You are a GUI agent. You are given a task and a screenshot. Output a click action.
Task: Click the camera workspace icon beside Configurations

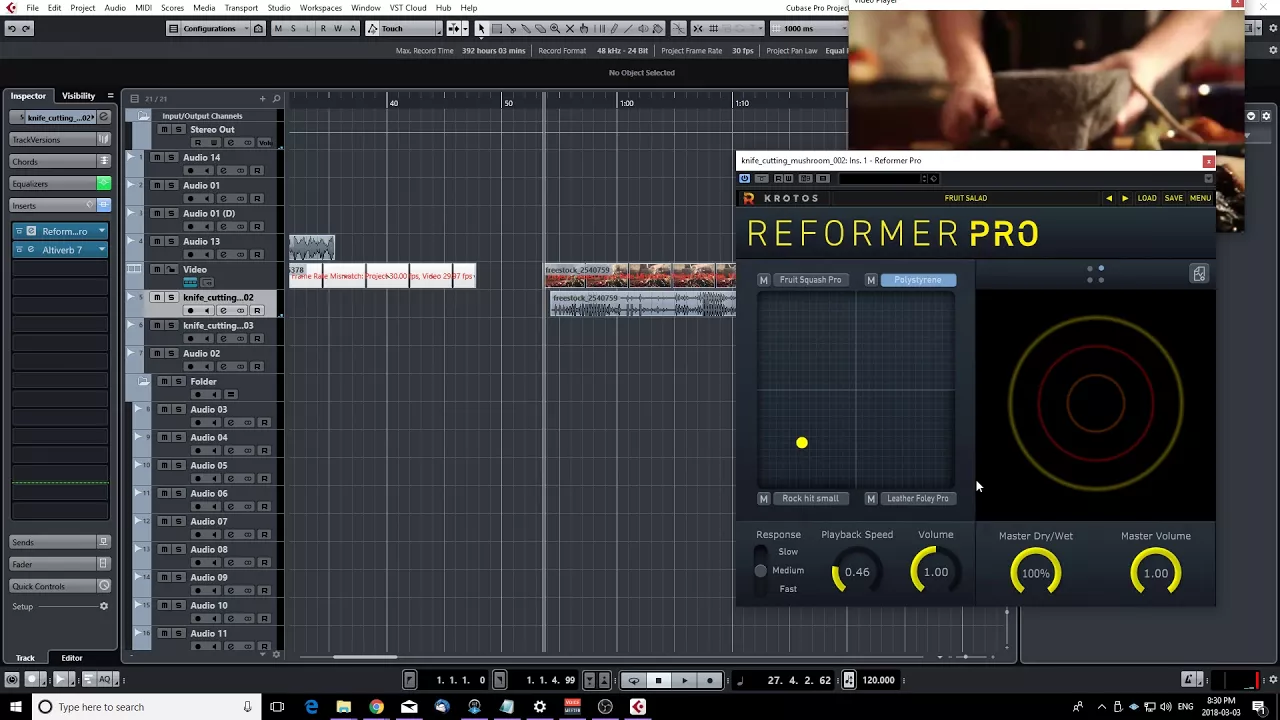click(x=258, y=28)
